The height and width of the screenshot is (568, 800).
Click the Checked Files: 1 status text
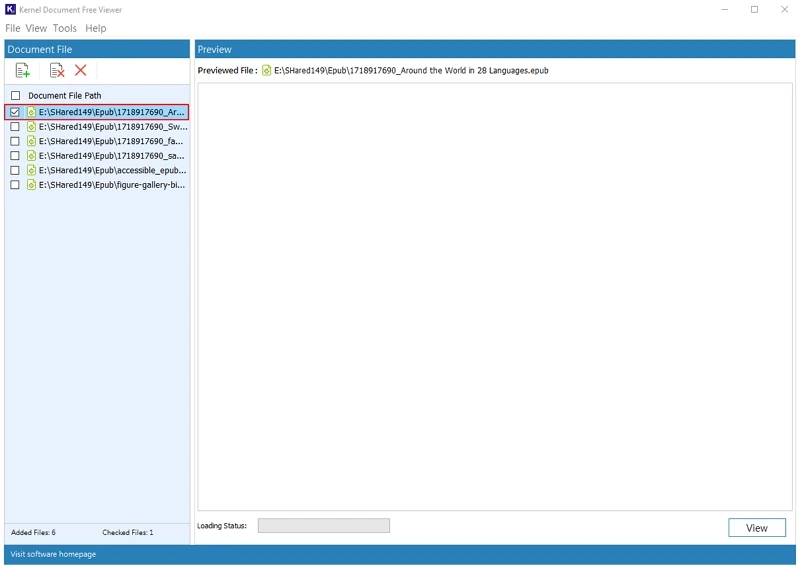pyautogui.click(x=128, y=532)
